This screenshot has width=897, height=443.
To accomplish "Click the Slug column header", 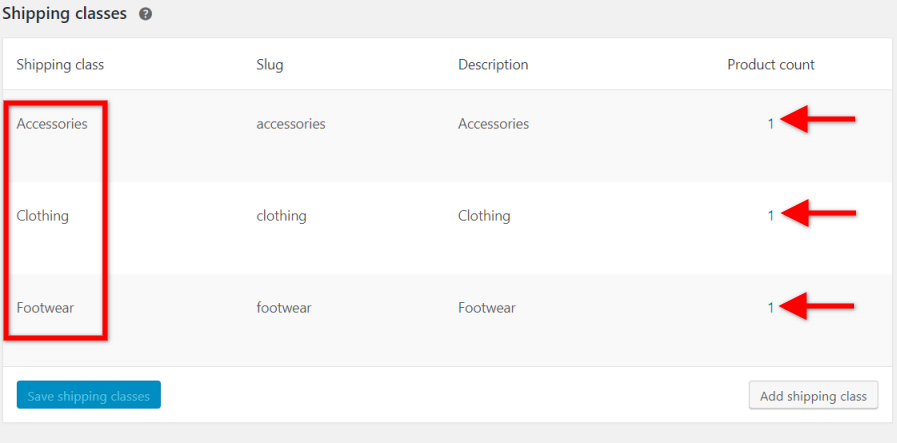I will coord(269,65).
